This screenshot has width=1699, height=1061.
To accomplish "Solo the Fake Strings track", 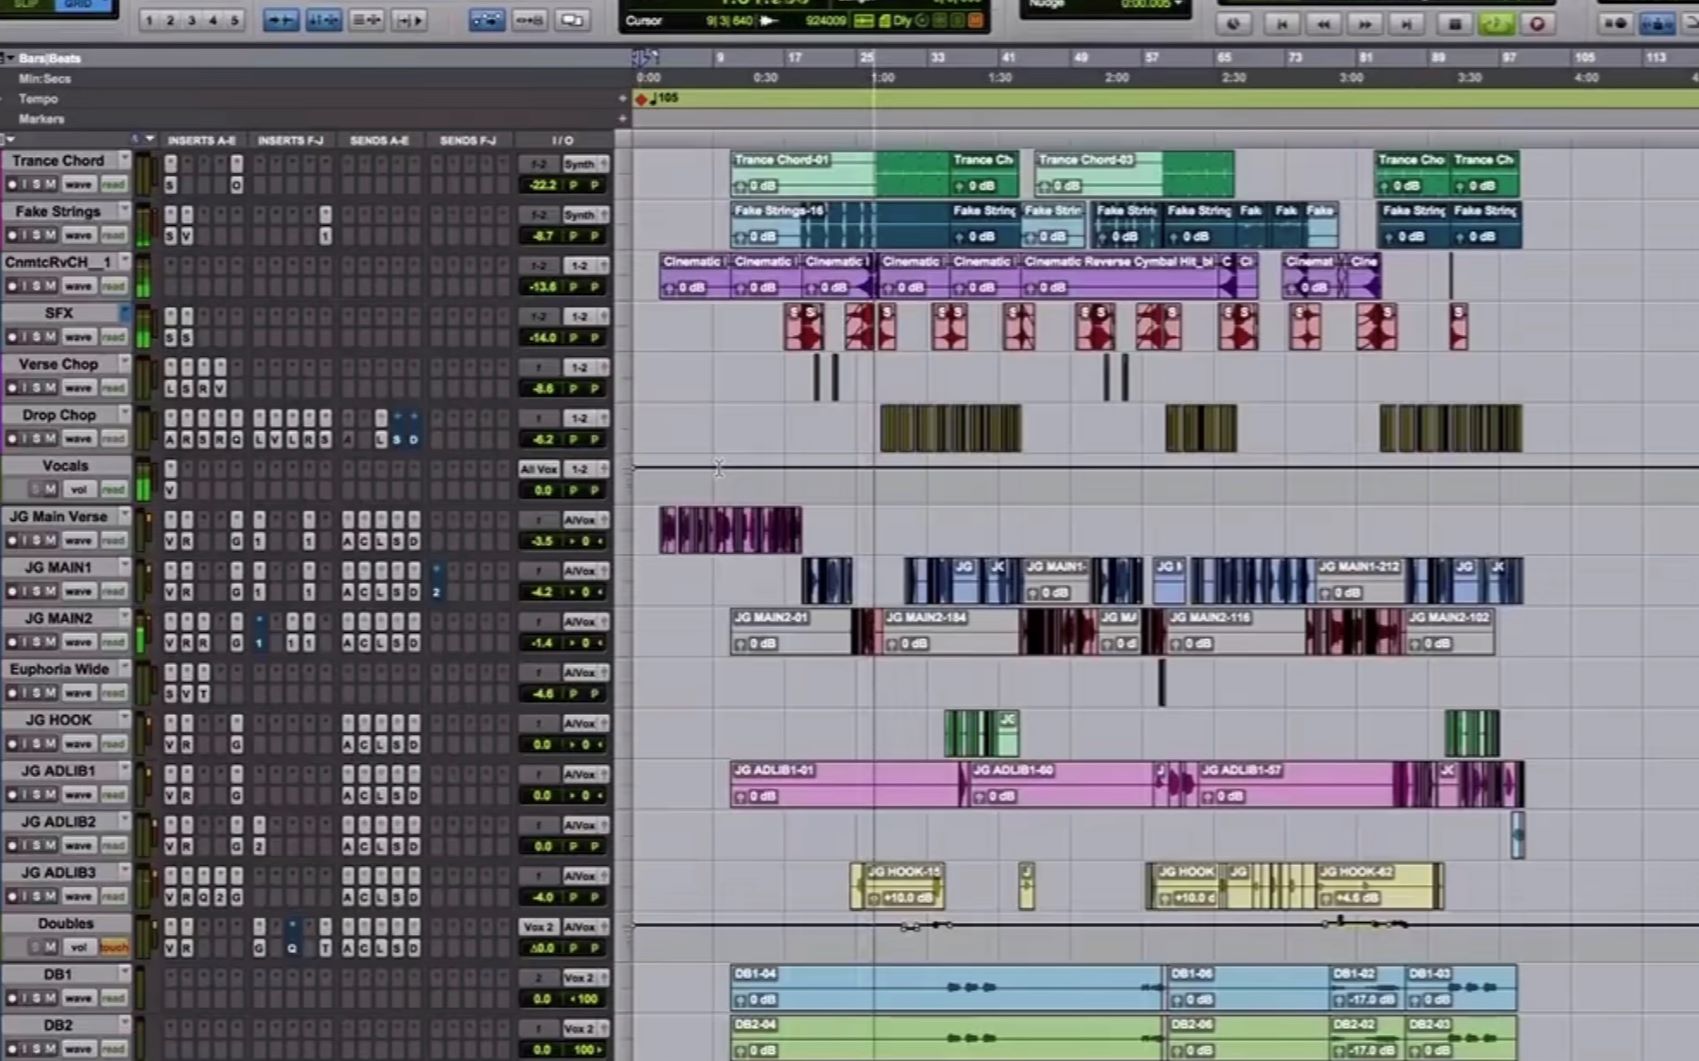I will 37,235.
